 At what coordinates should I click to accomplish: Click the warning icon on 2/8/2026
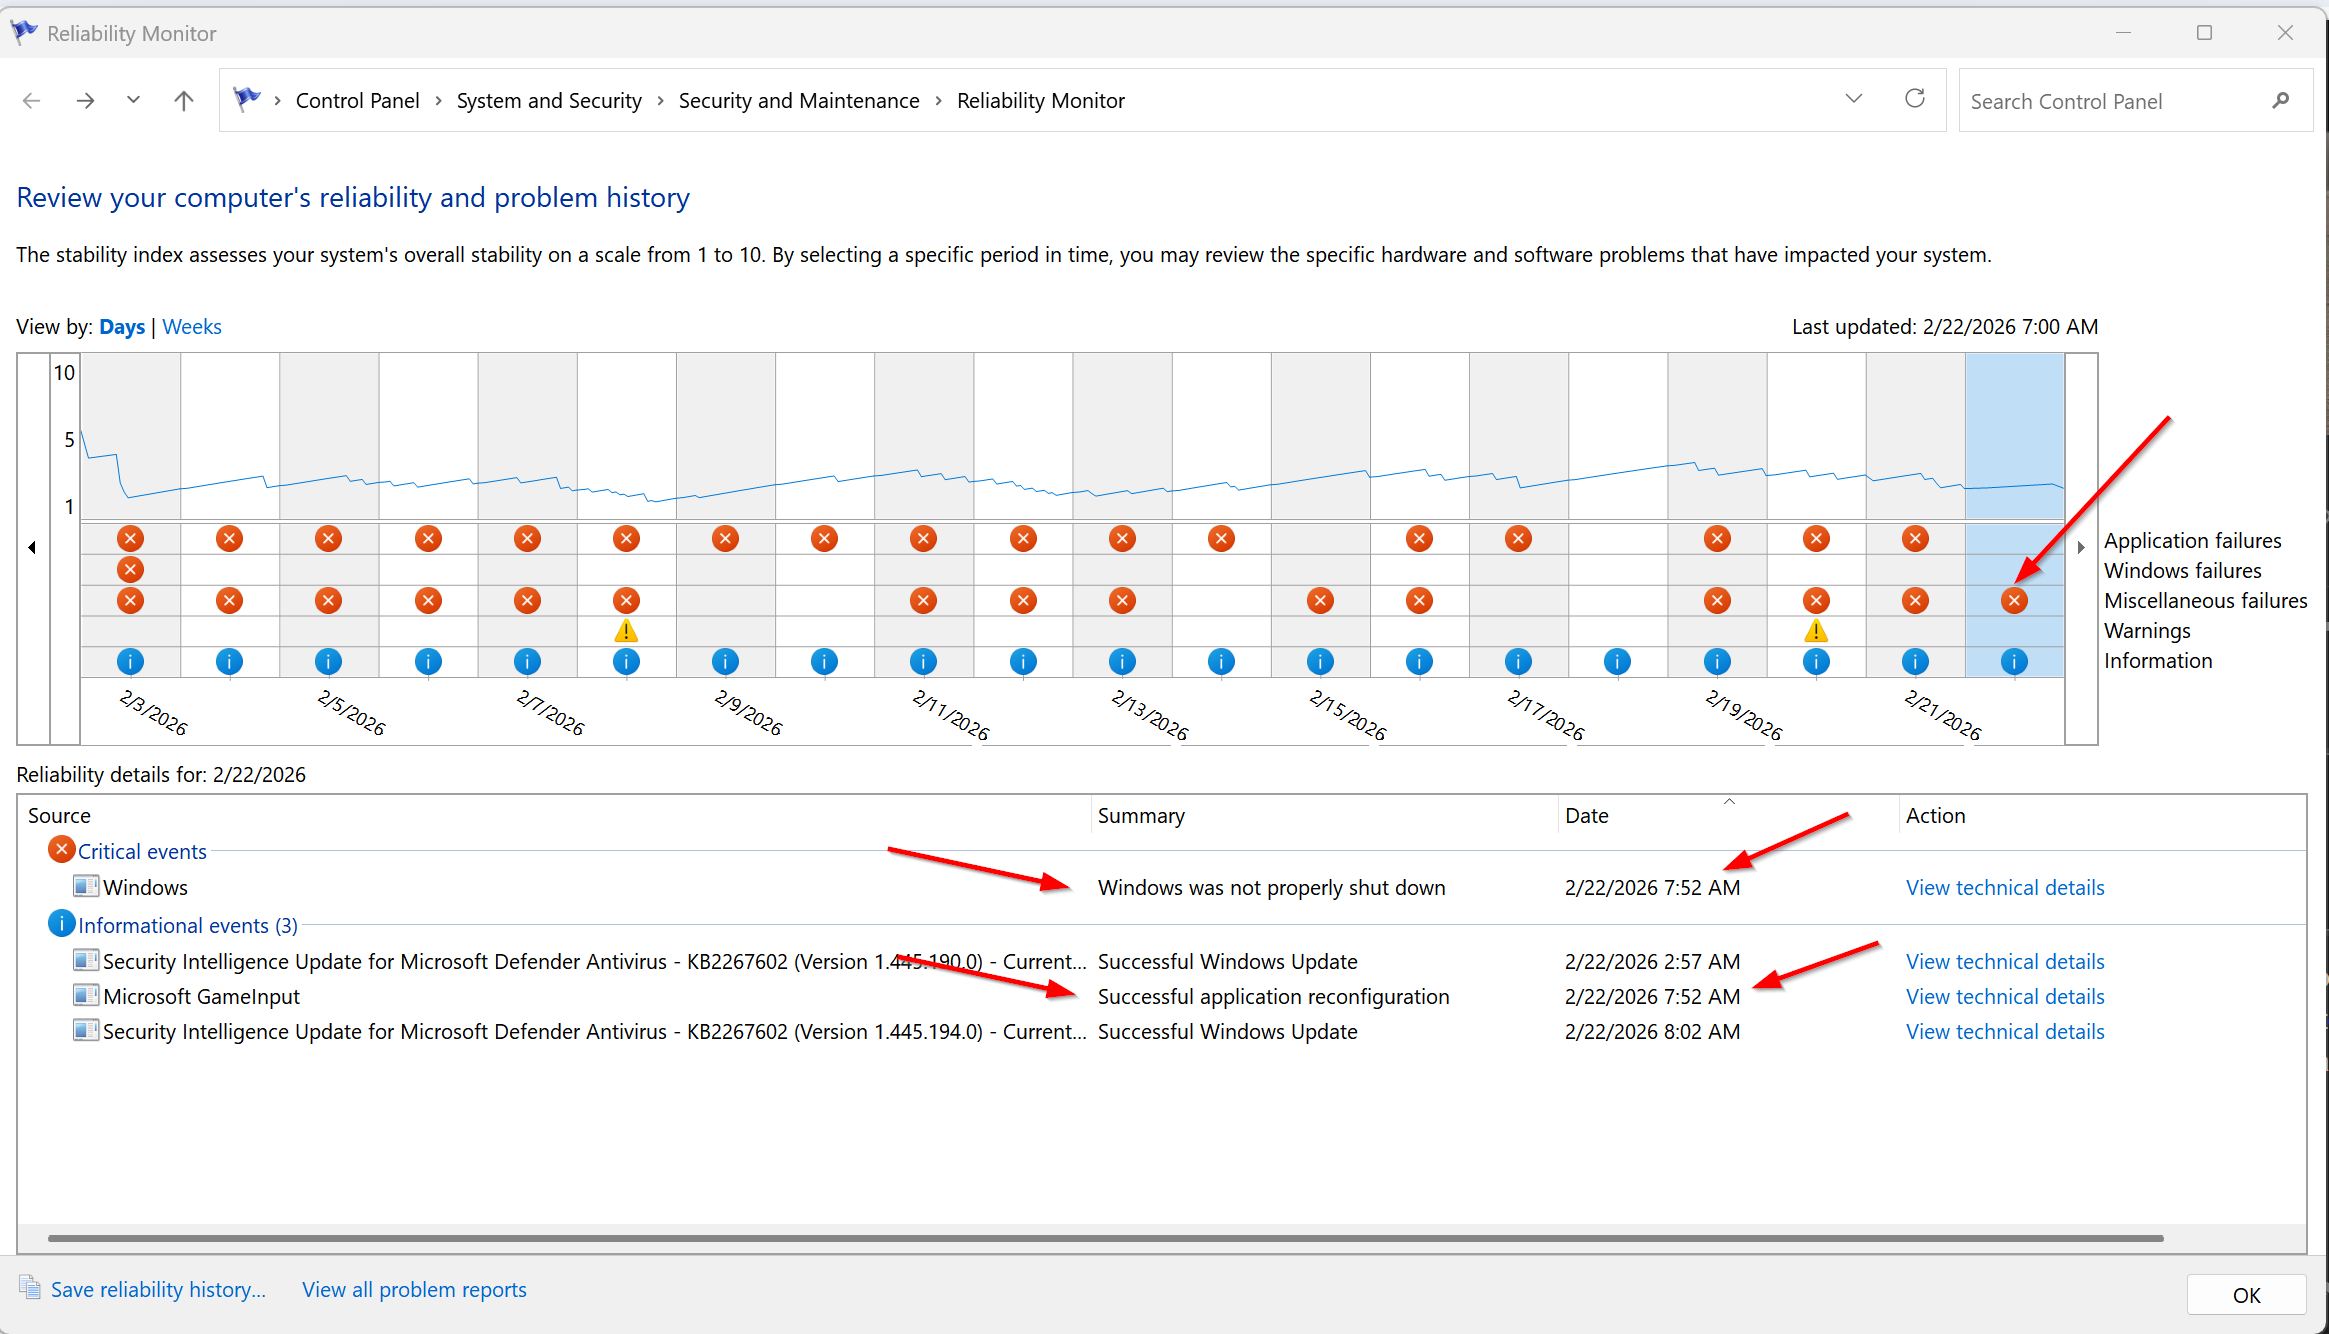(x=626, y=631)
